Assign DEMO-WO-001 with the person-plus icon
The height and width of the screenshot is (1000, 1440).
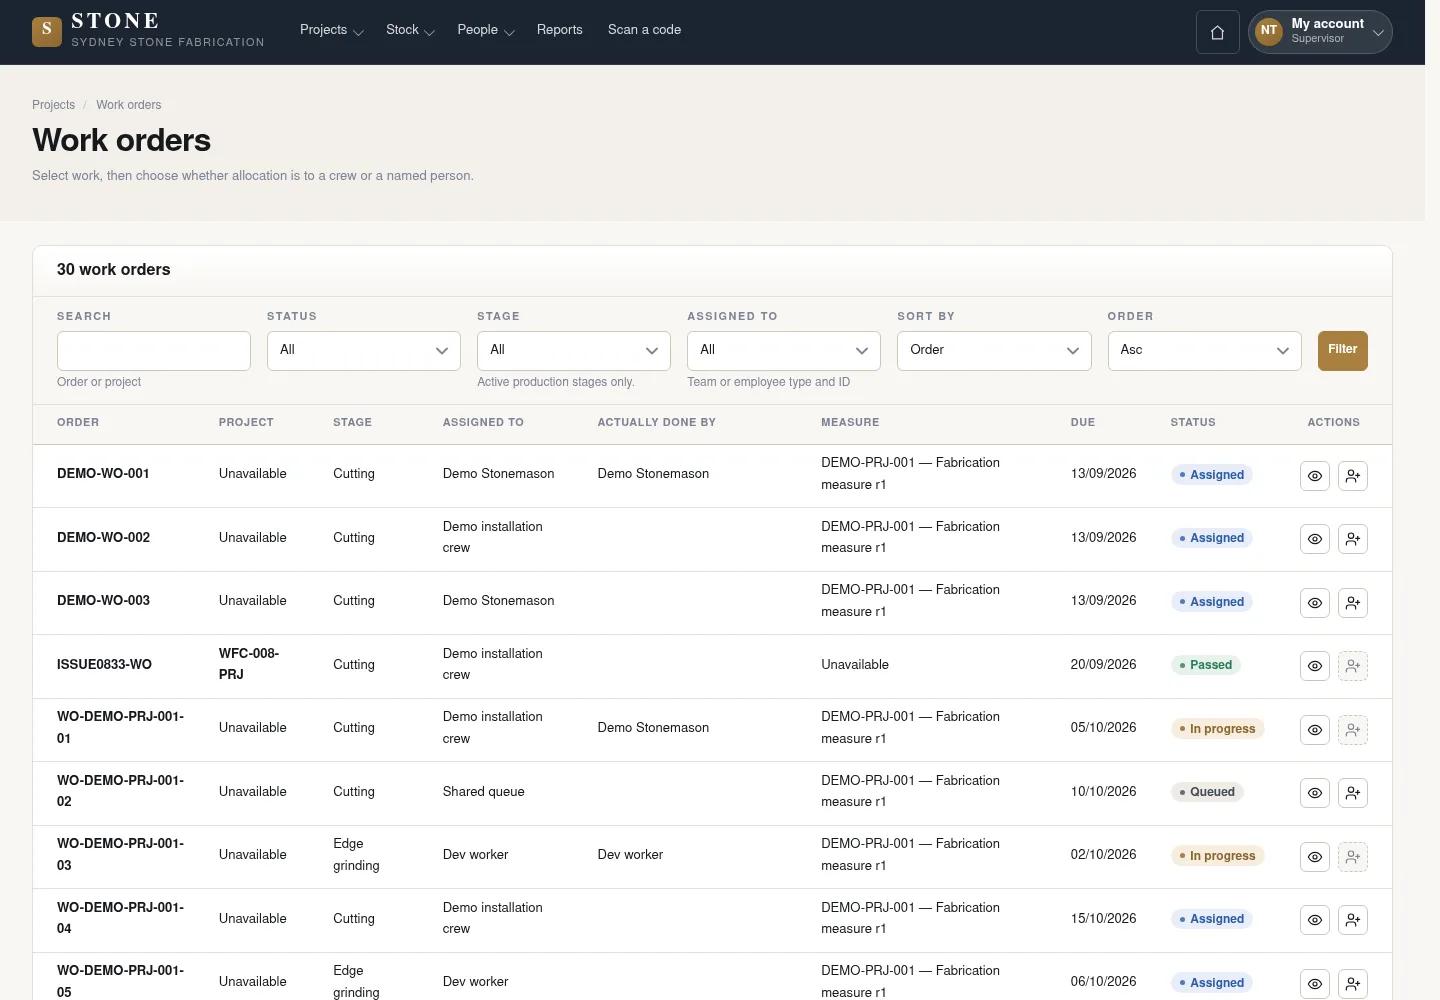(1353, 476)
